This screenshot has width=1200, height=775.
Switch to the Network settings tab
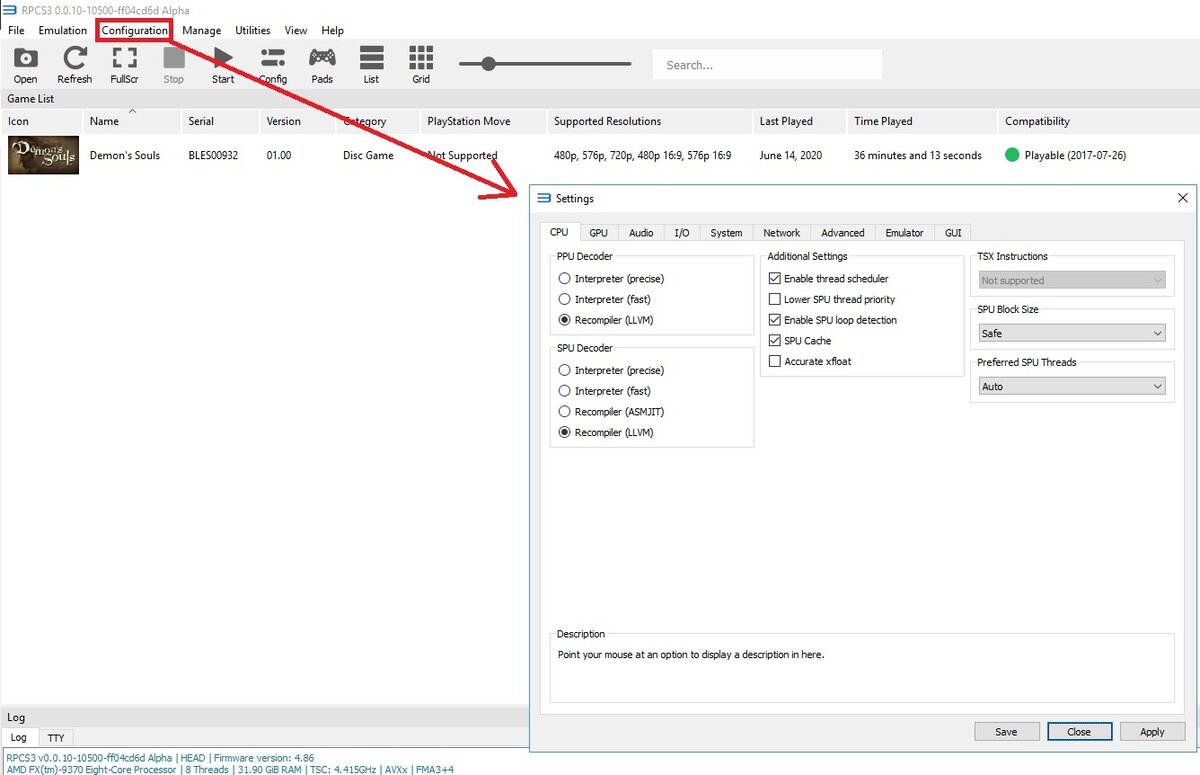pyautogui.click(x=782, y=232)
